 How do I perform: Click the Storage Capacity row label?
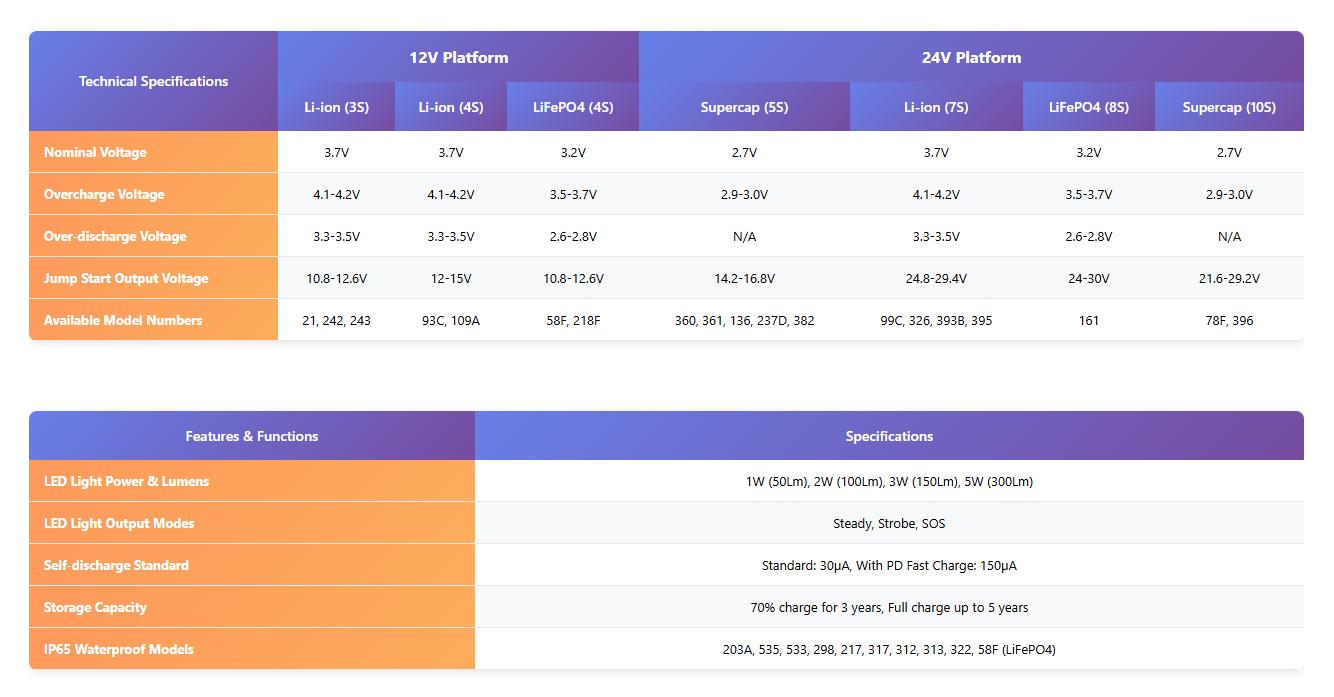tap(95, 607)
